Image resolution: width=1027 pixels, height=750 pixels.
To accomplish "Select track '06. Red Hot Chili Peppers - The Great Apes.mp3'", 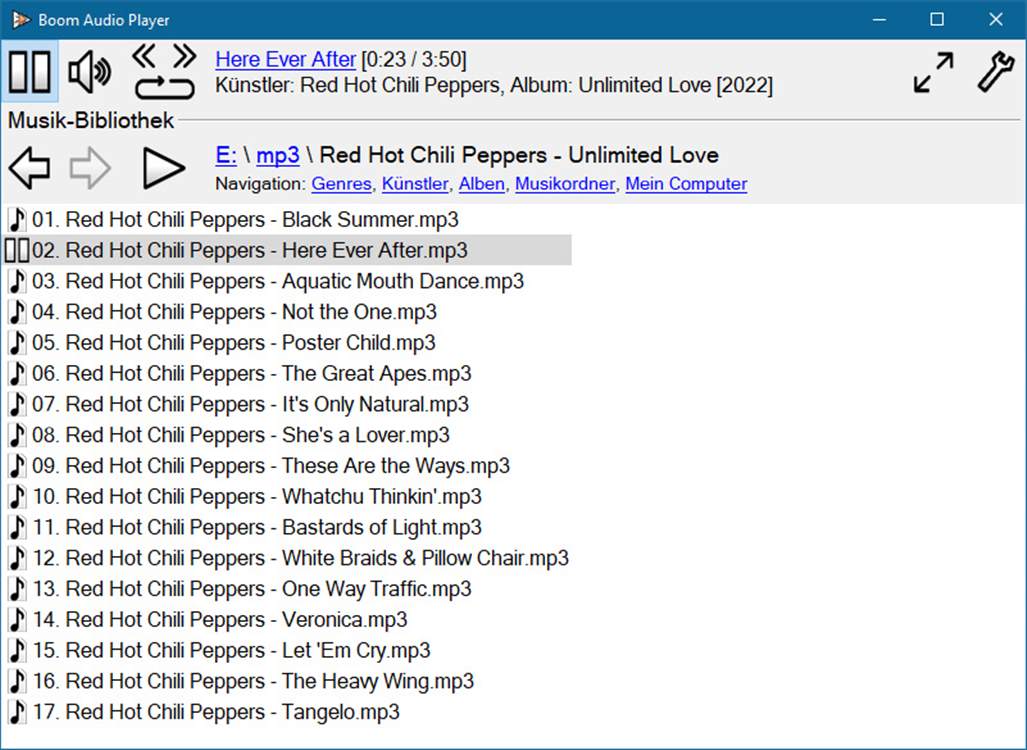I will tap(252, 373).
